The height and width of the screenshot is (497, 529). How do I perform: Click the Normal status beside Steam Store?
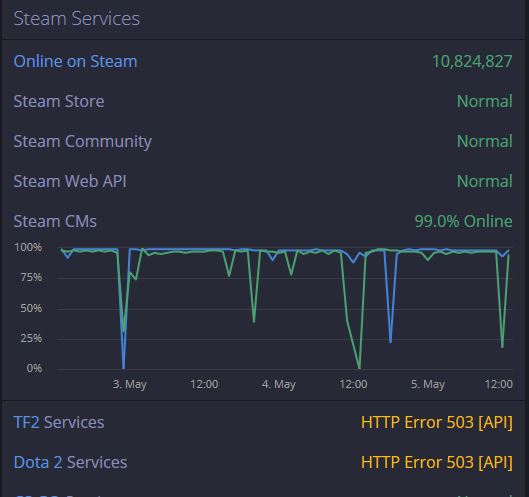484,102
